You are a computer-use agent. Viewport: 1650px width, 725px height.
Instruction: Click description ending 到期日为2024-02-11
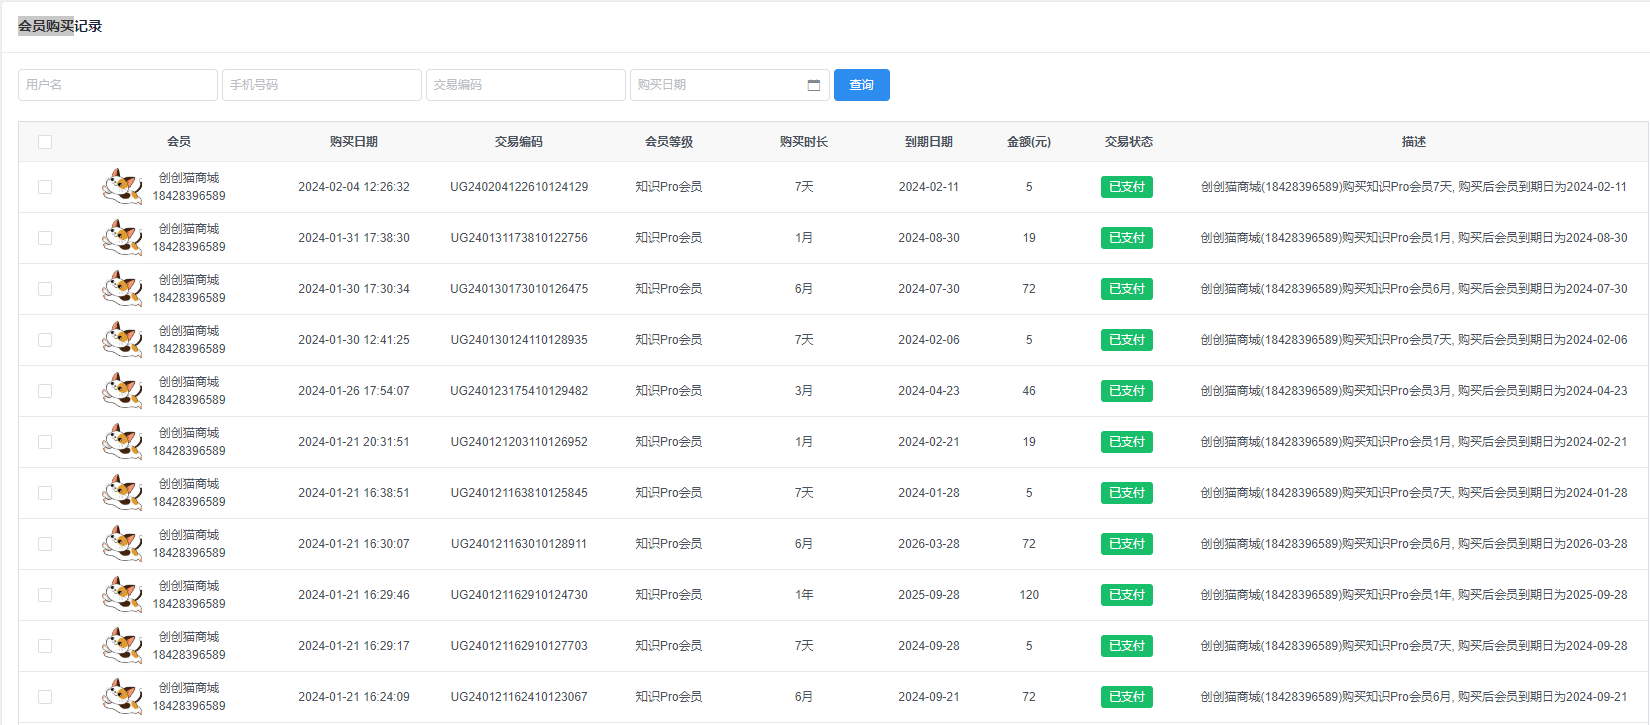pyautogui.click(x=1414, y=187)
